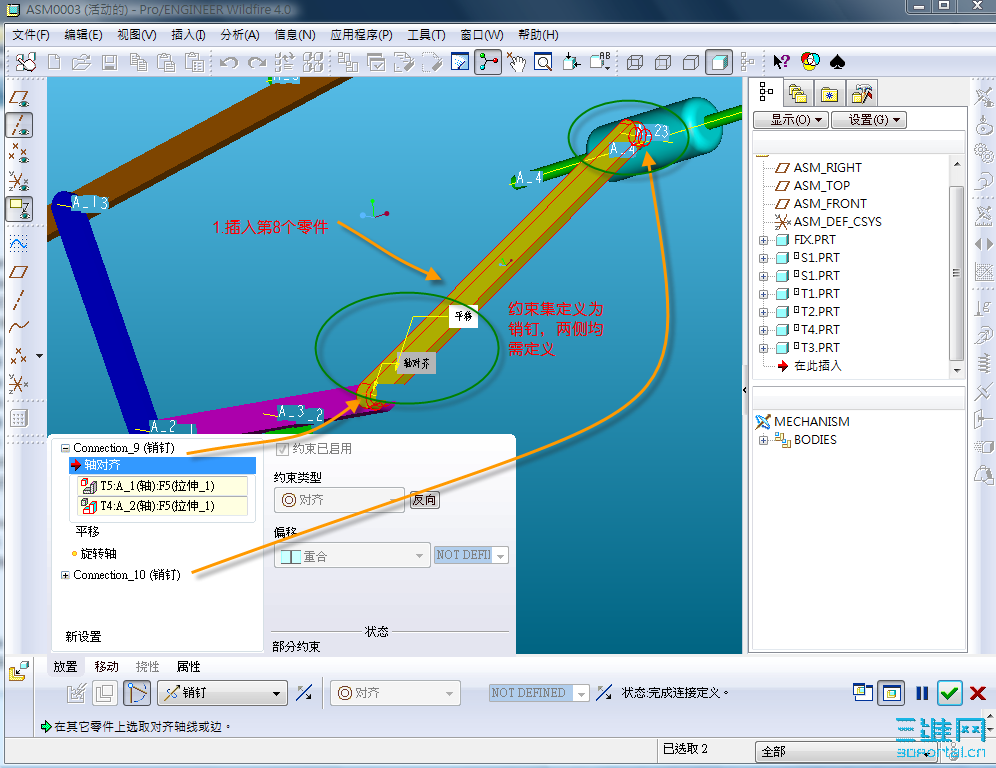Viewport: 996px width, 768px height.
Task: Toggle the 约束已启用 checkbox
Action: coord(282,449)
